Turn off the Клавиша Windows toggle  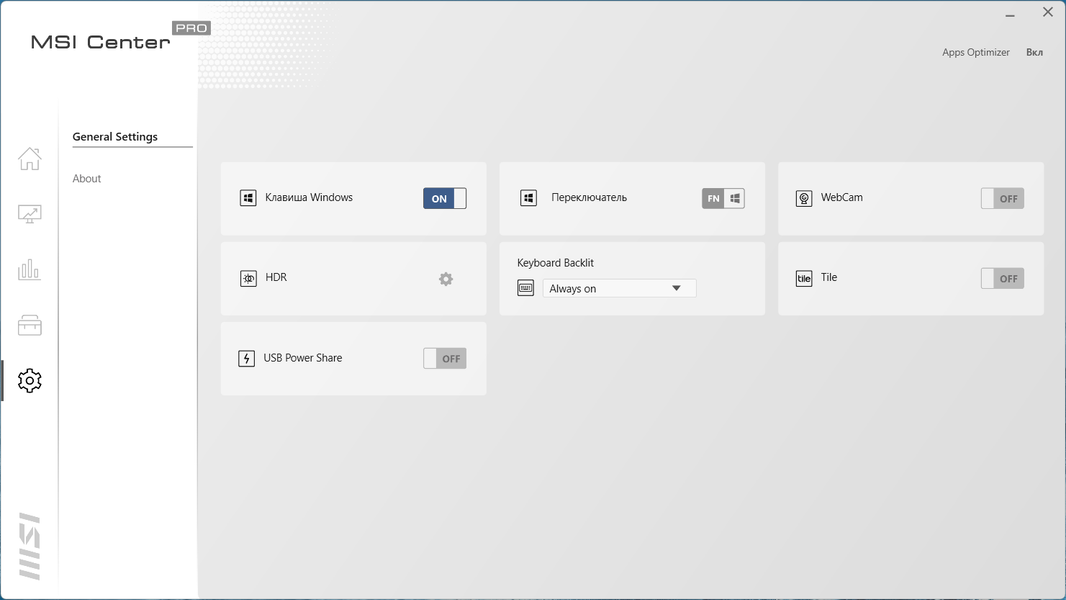[445, 198]
